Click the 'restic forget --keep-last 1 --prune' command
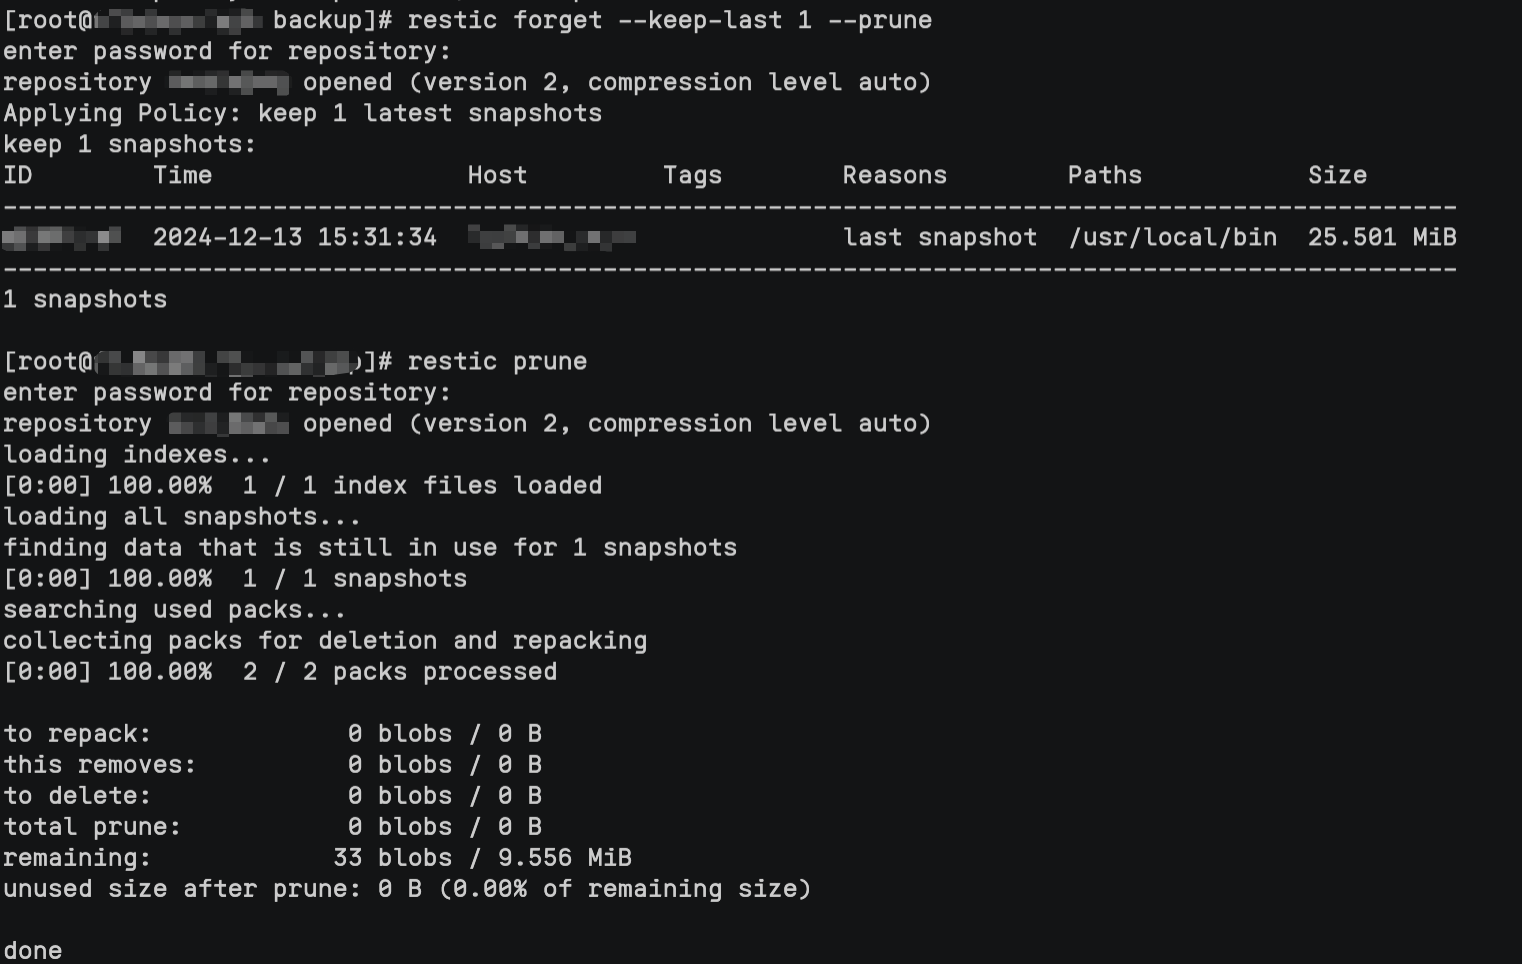The image size is (1522, 964). pos(669,20)
